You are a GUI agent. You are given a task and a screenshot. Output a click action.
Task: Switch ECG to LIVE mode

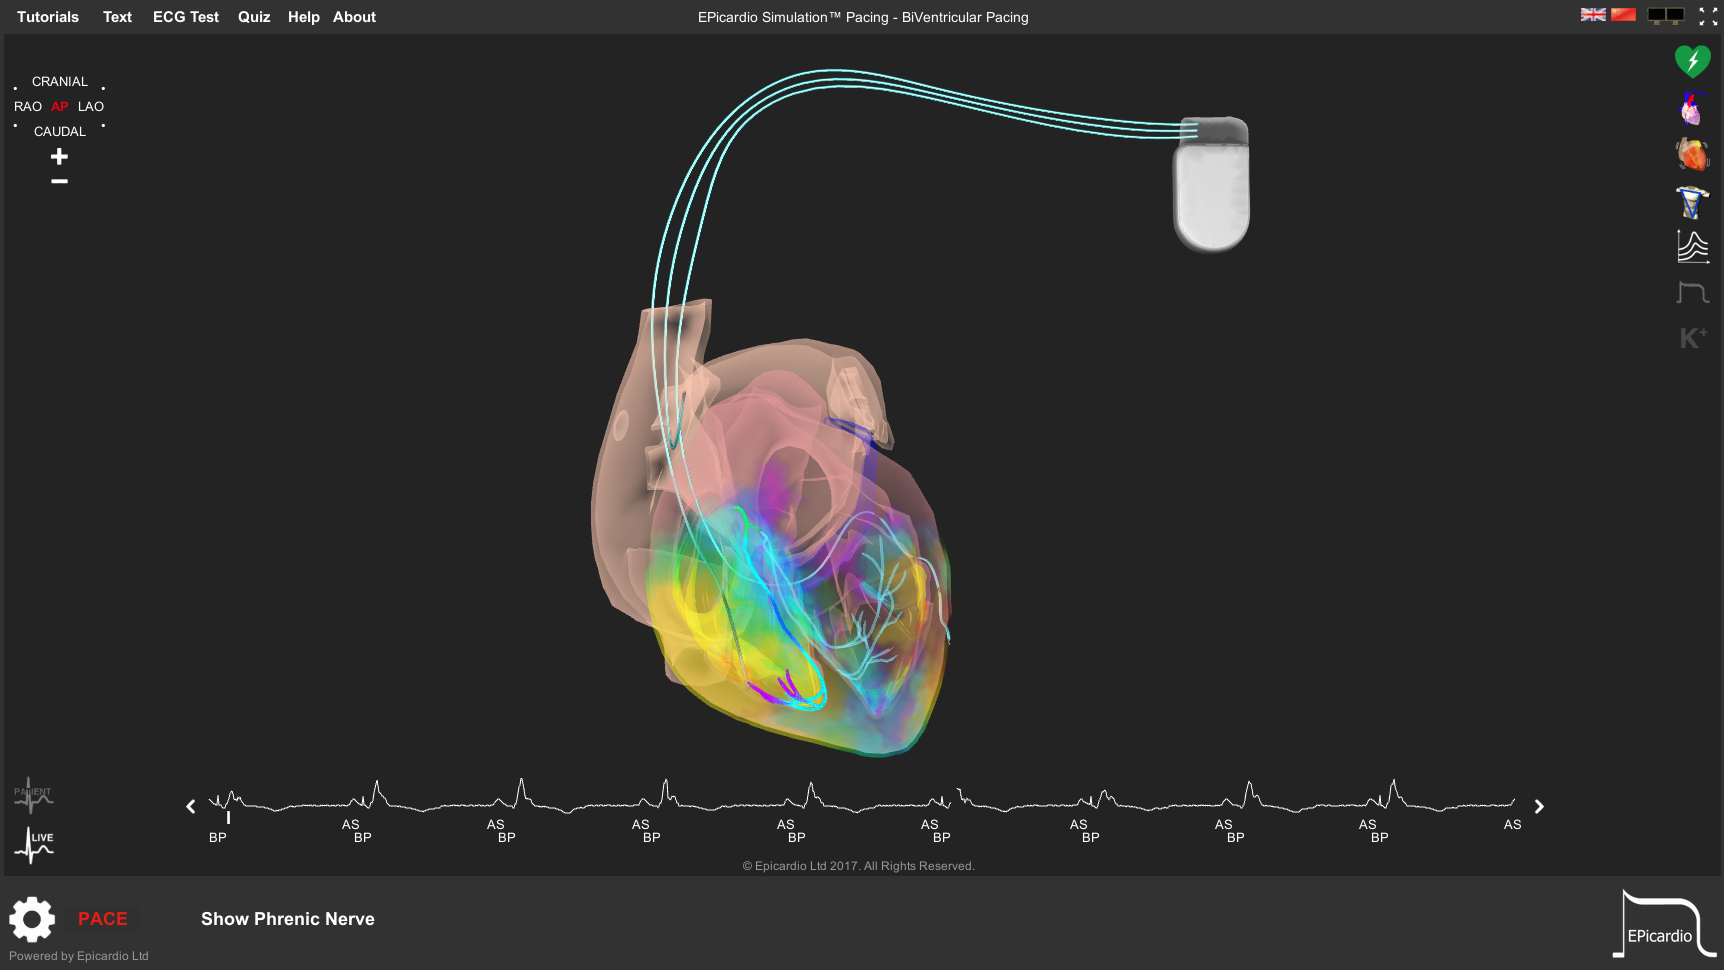(35, 845)
